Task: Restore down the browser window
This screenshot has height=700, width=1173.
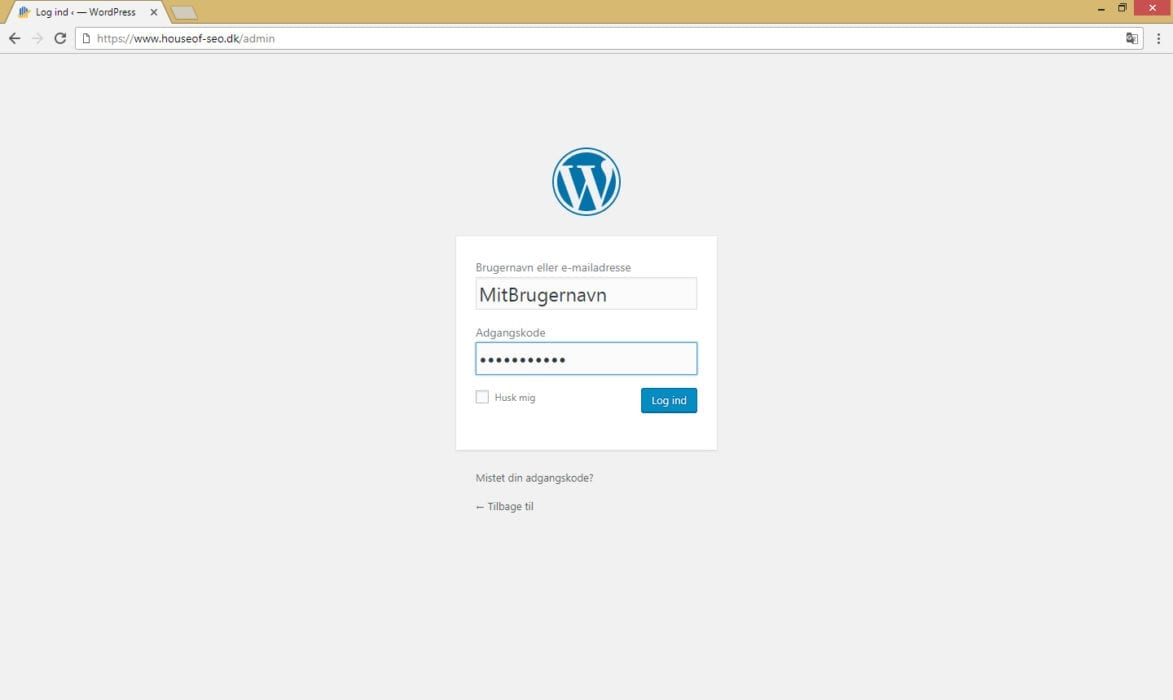Action: [x=1122, y=8]
